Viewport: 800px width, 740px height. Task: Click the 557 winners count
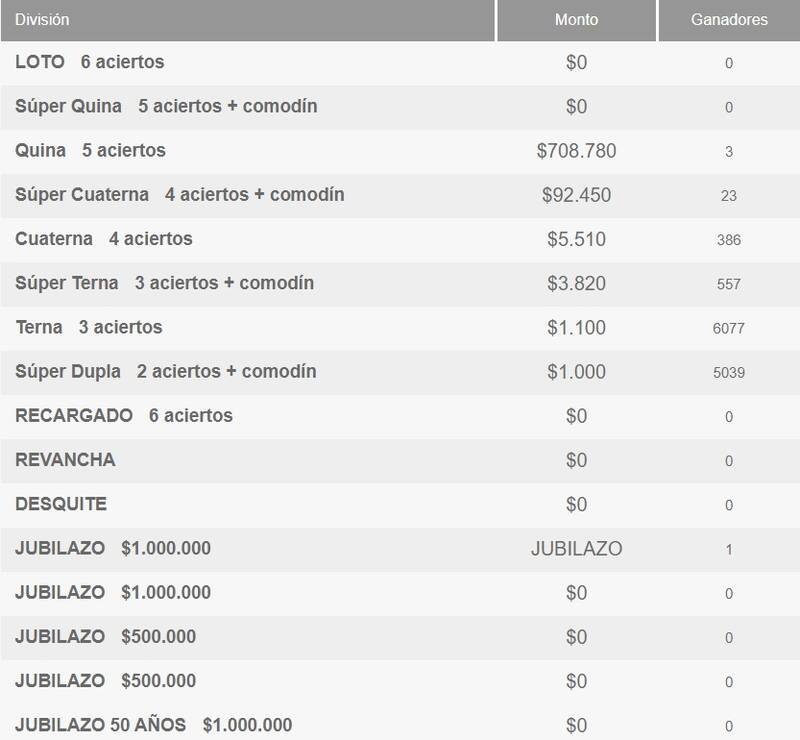[x=729, y=284]
